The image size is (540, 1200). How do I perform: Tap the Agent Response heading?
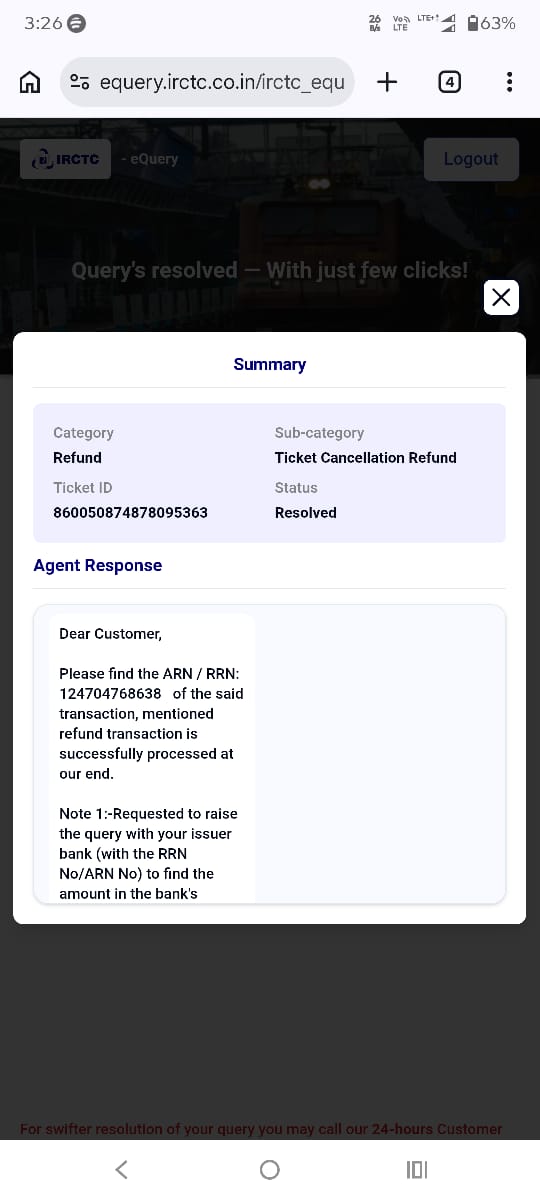tap(97, 565)
